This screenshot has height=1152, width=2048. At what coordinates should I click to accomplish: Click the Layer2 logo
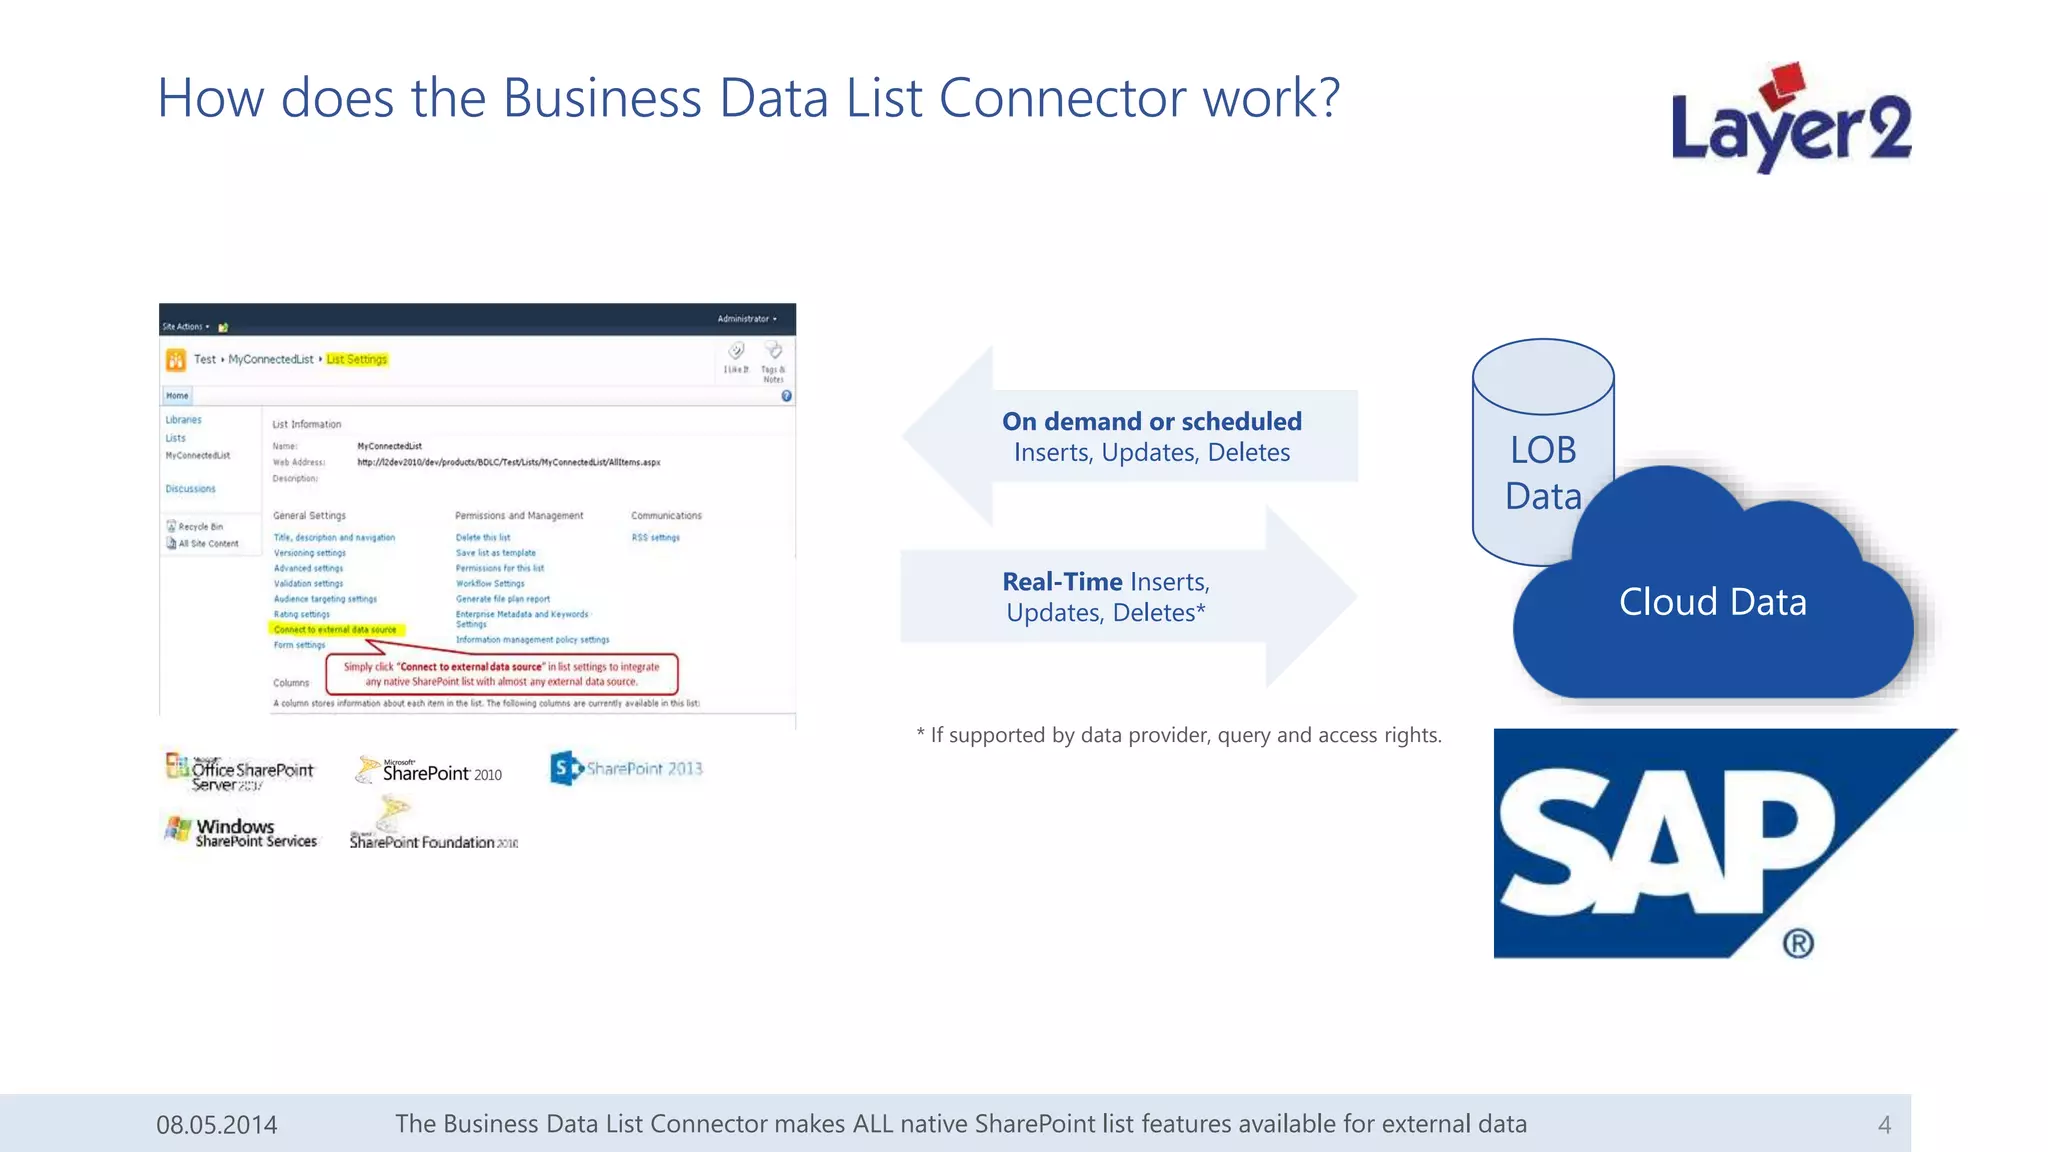[x=1791, y=118]
